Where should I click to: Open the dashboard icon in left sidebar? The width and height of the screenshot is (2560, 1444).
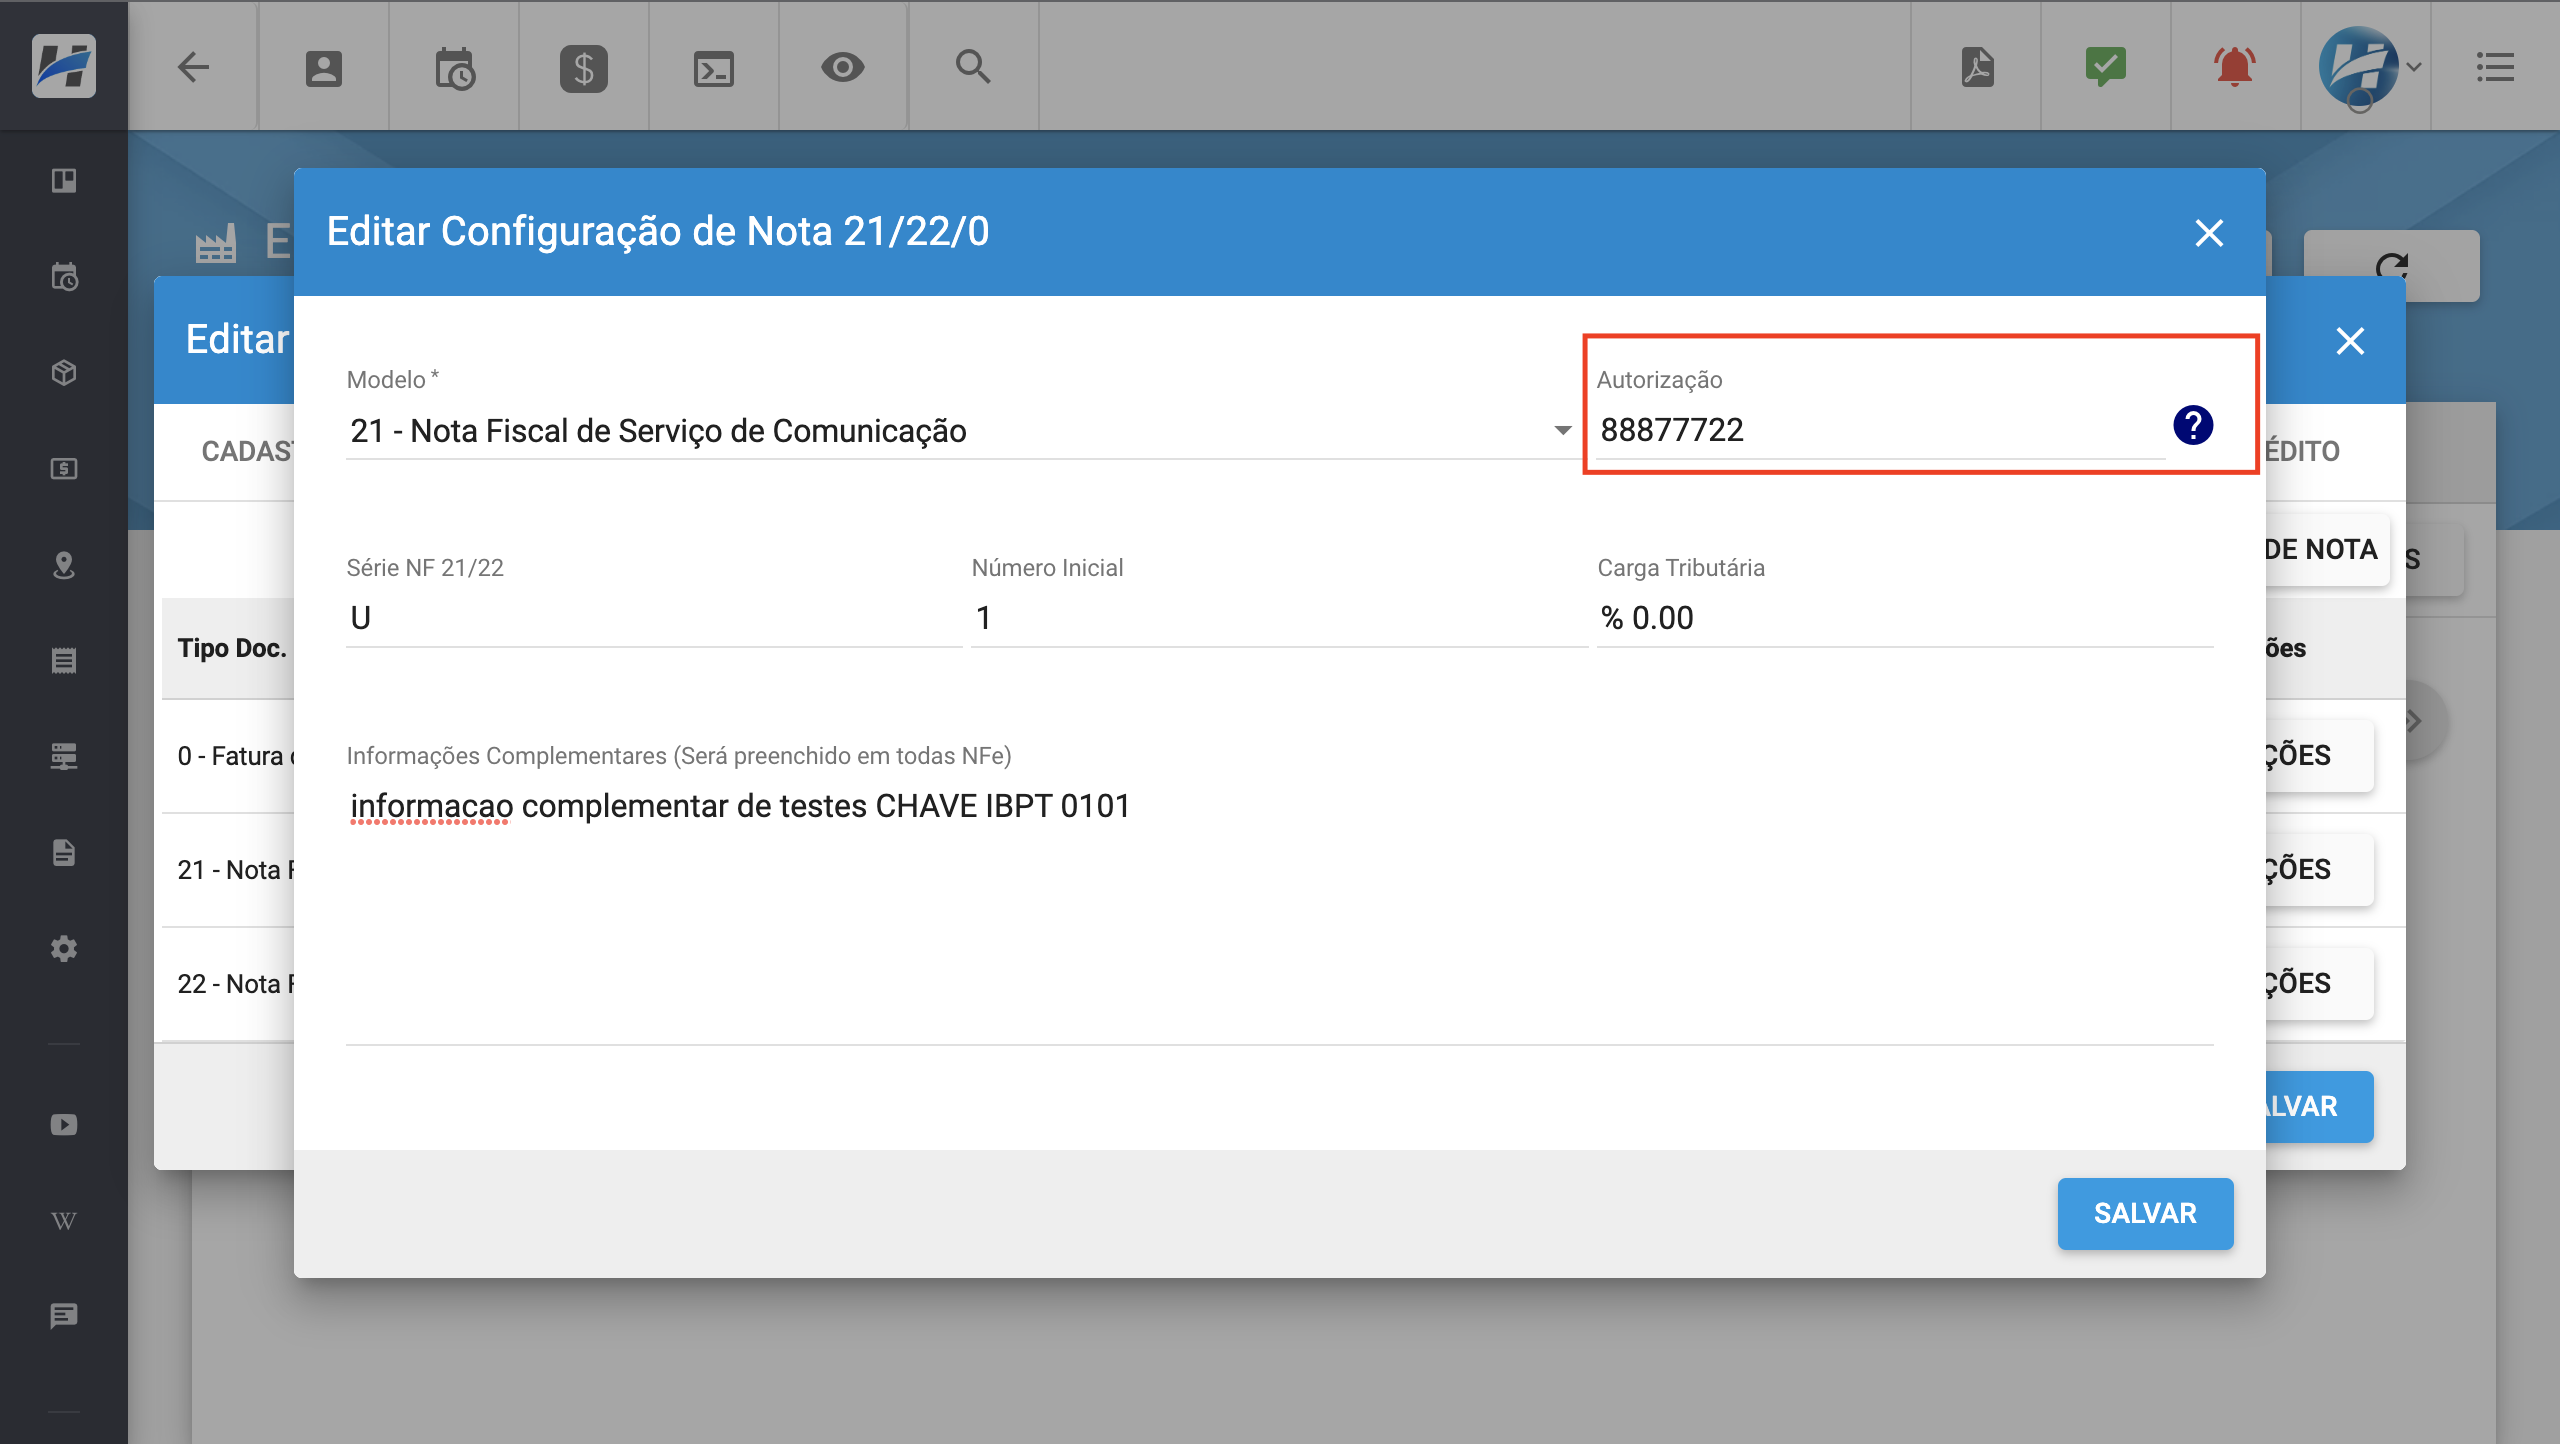pos(64,180)
